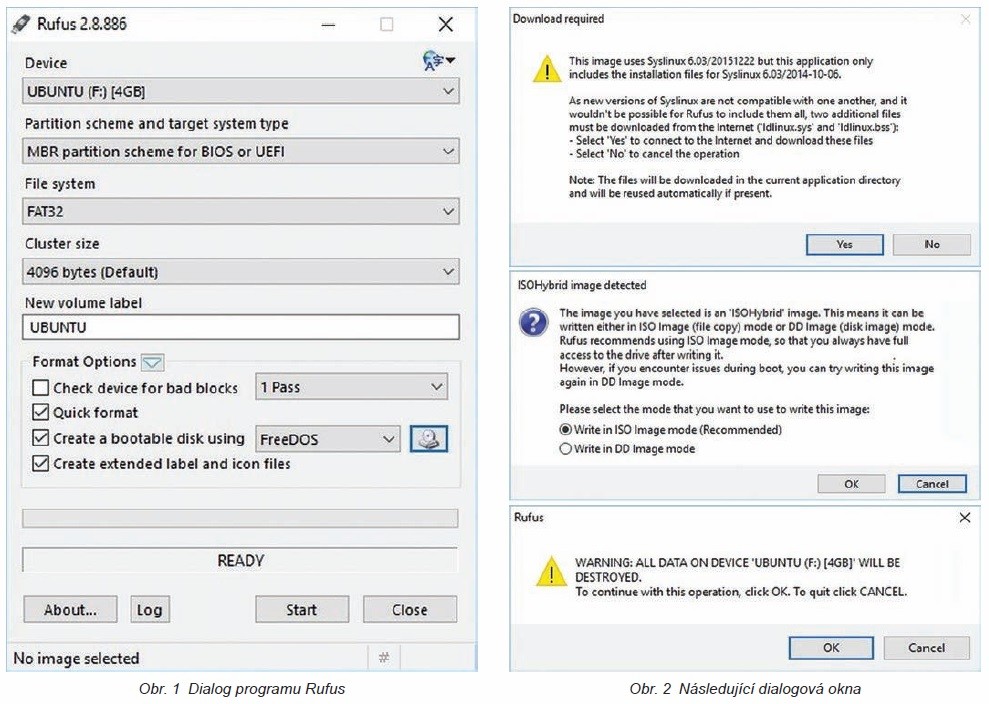Click OK in ISOHybrid image dialog

tap(851, 484)
